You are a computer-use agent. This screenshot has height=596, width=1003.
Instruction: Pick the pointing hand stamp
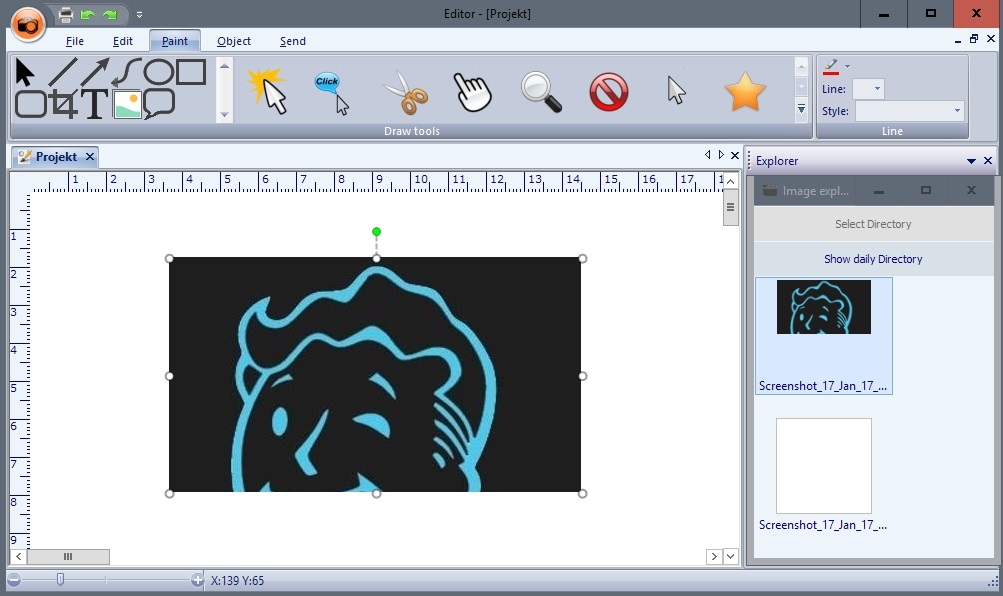pyautogui.click(x=472, y=93)
